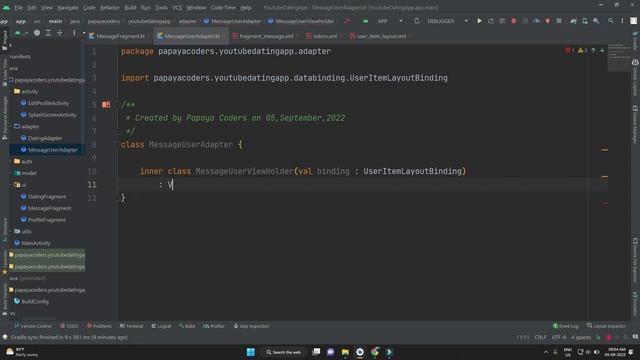Open App Inspection tool window
Viewport: 640px width, 360px height.
251,326
